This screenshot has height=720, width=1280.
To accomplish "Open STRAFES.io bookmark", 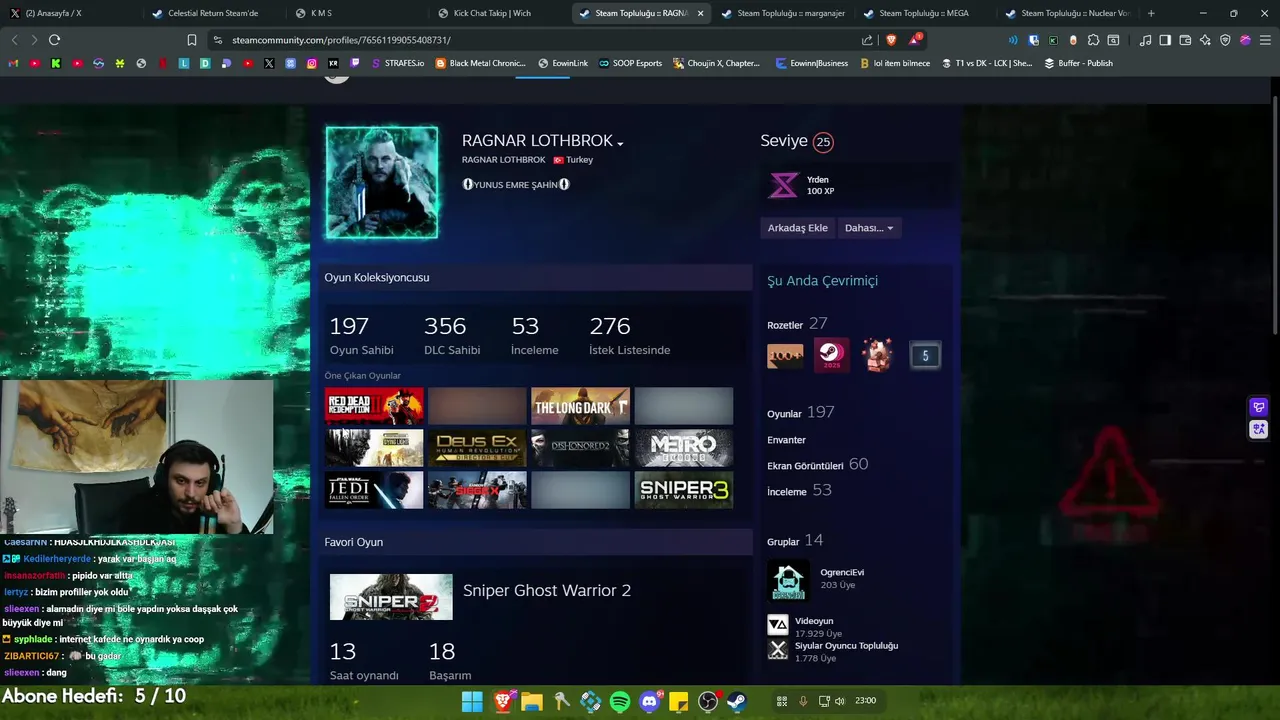I will [398, 63].
